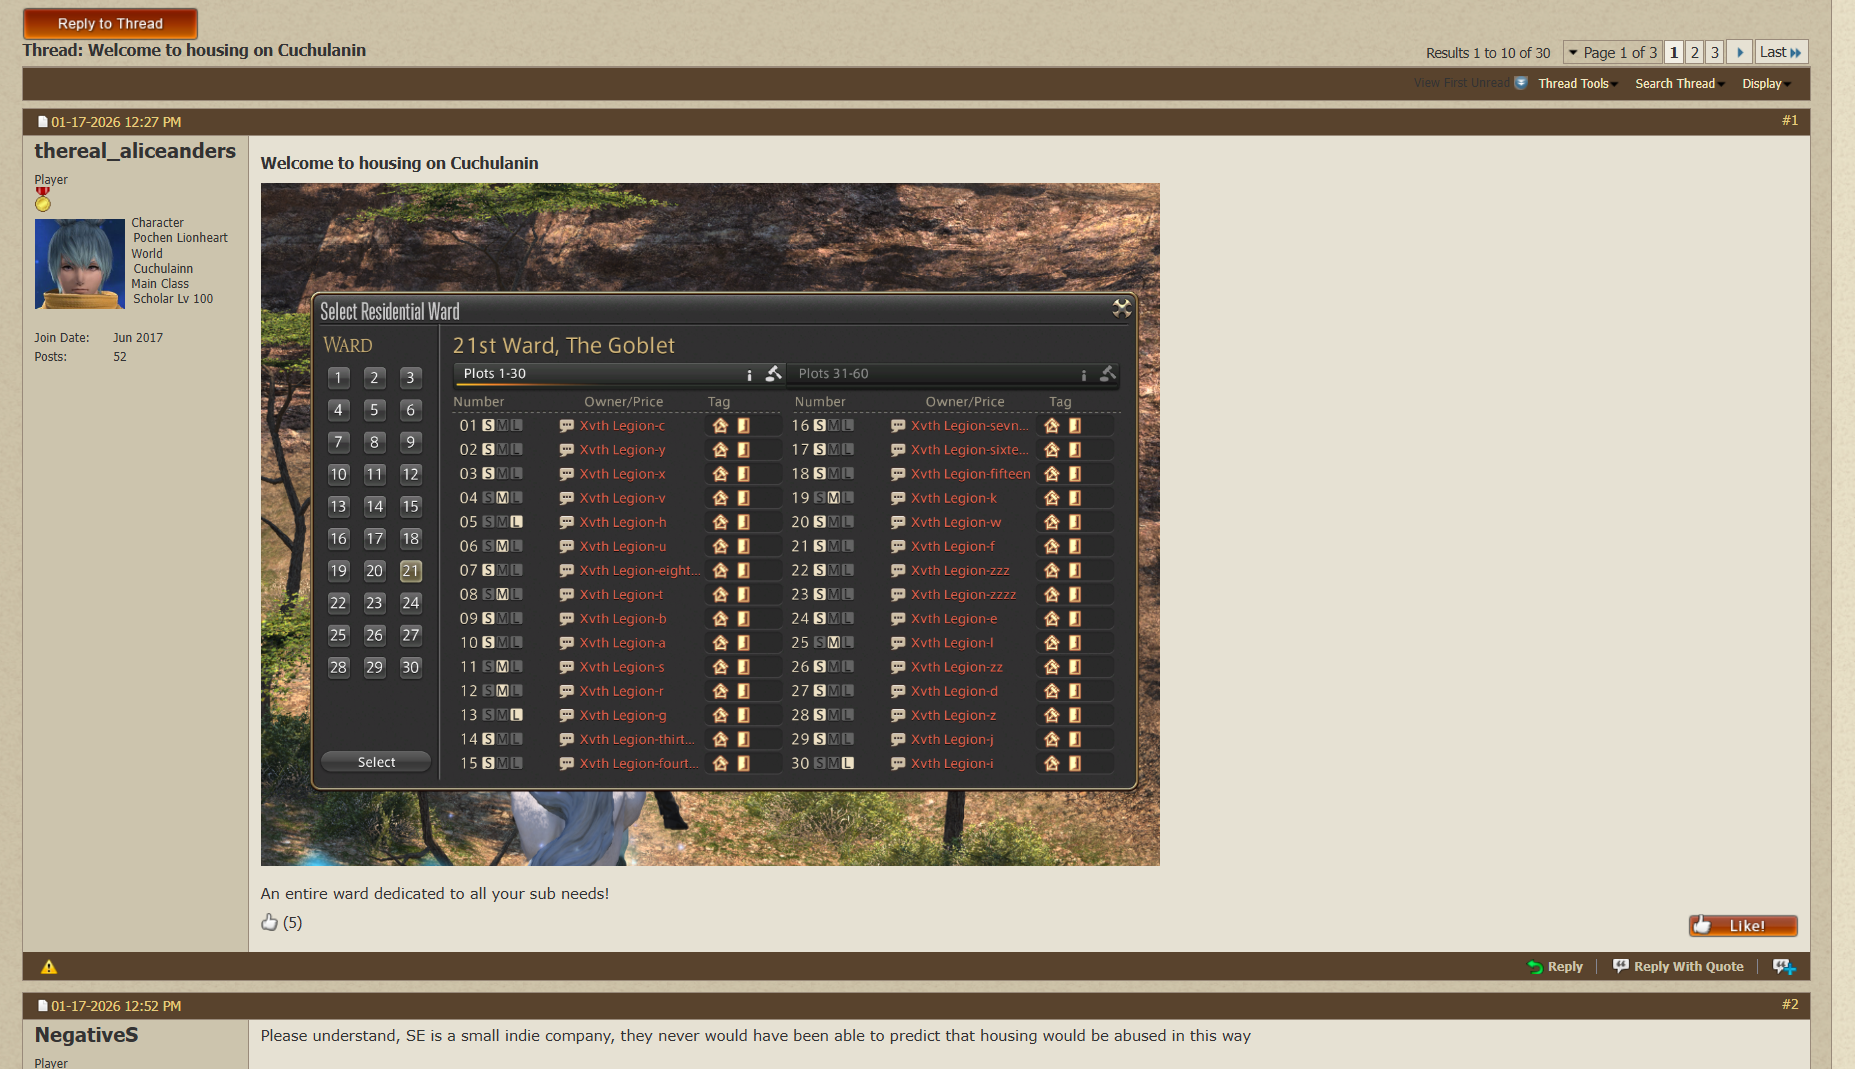Click owner name "Xvth Legion-k" on plot 19
Screen dimensions: 1855x1069
pos(954,498)
